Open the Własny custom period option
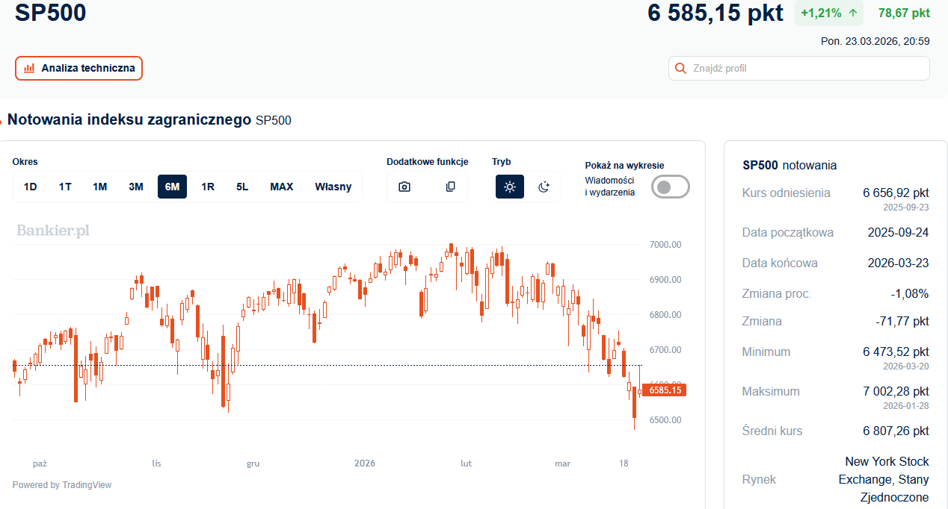Screen dimensions: 948x509 (x=333, y=187)
